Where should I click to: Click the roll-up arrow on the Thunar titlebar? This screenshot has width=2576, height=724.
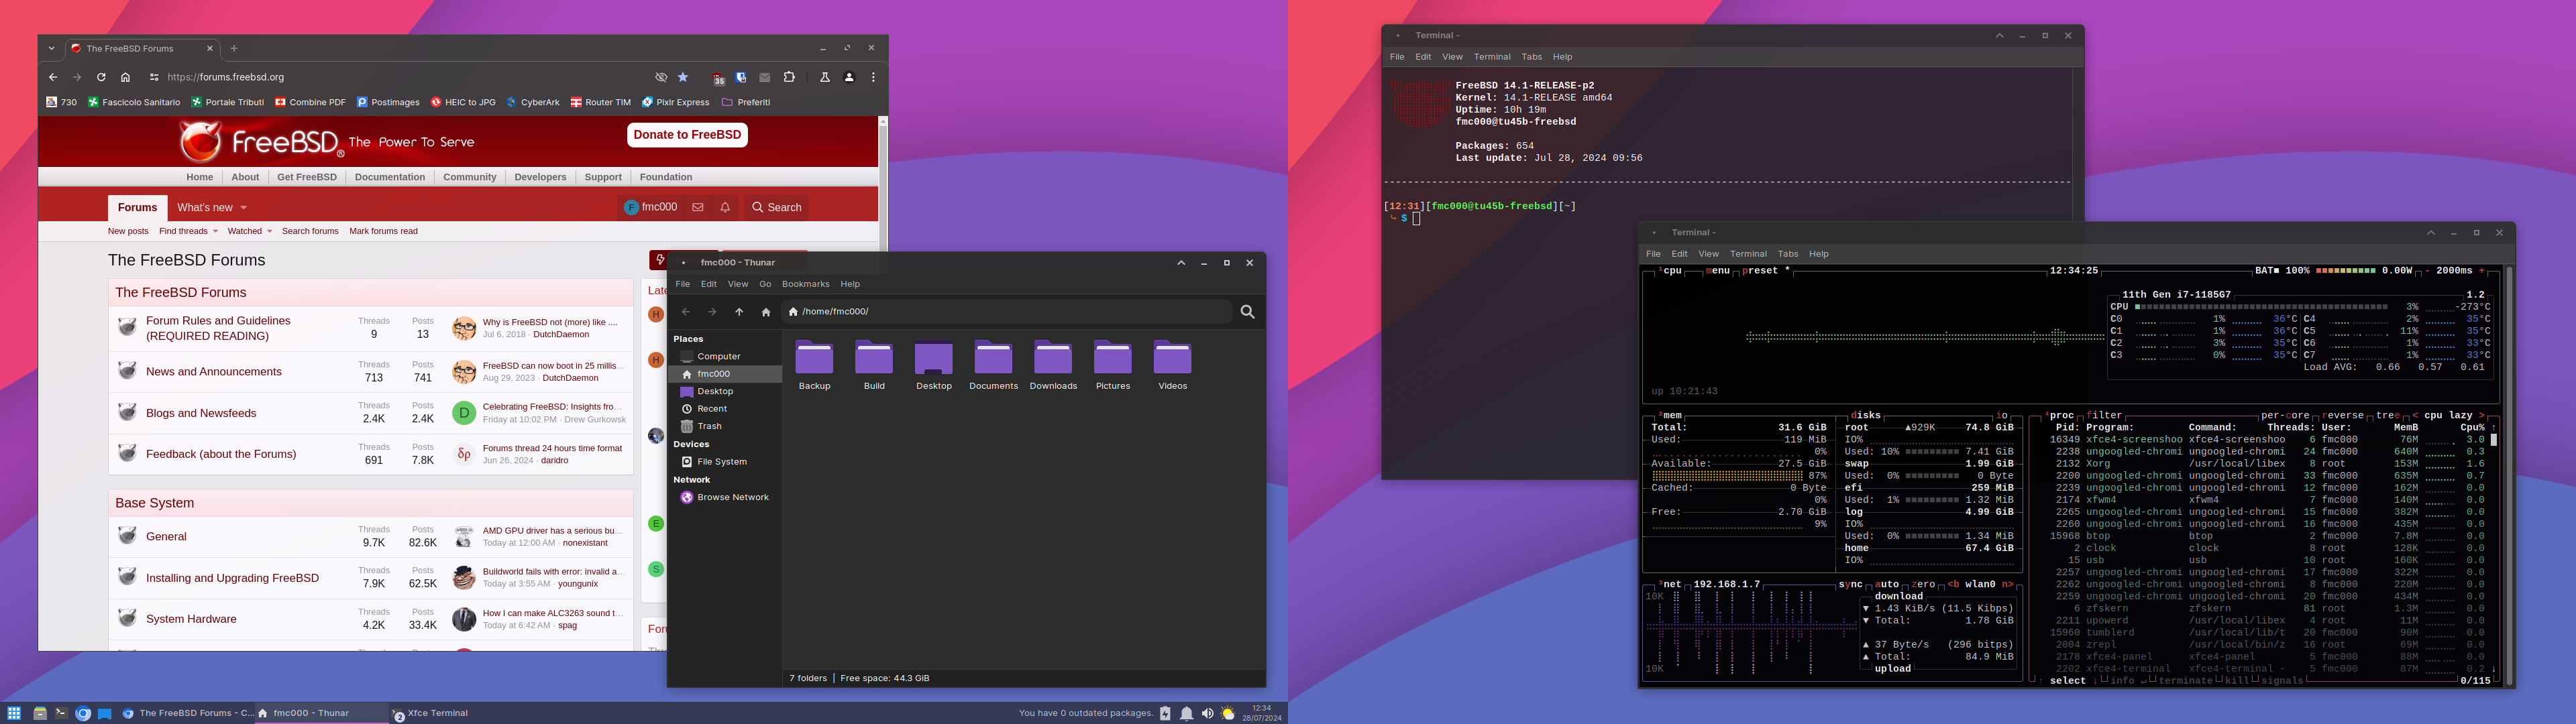click(1181, 263)
